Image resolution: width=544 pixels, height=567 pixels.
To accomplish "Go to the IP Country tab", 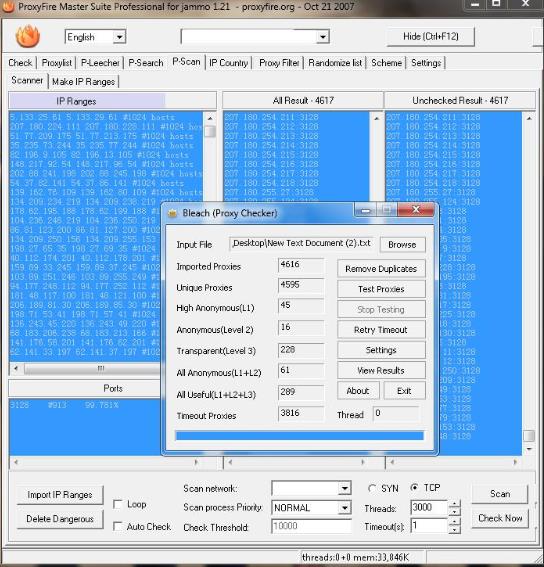I will 229,63.
